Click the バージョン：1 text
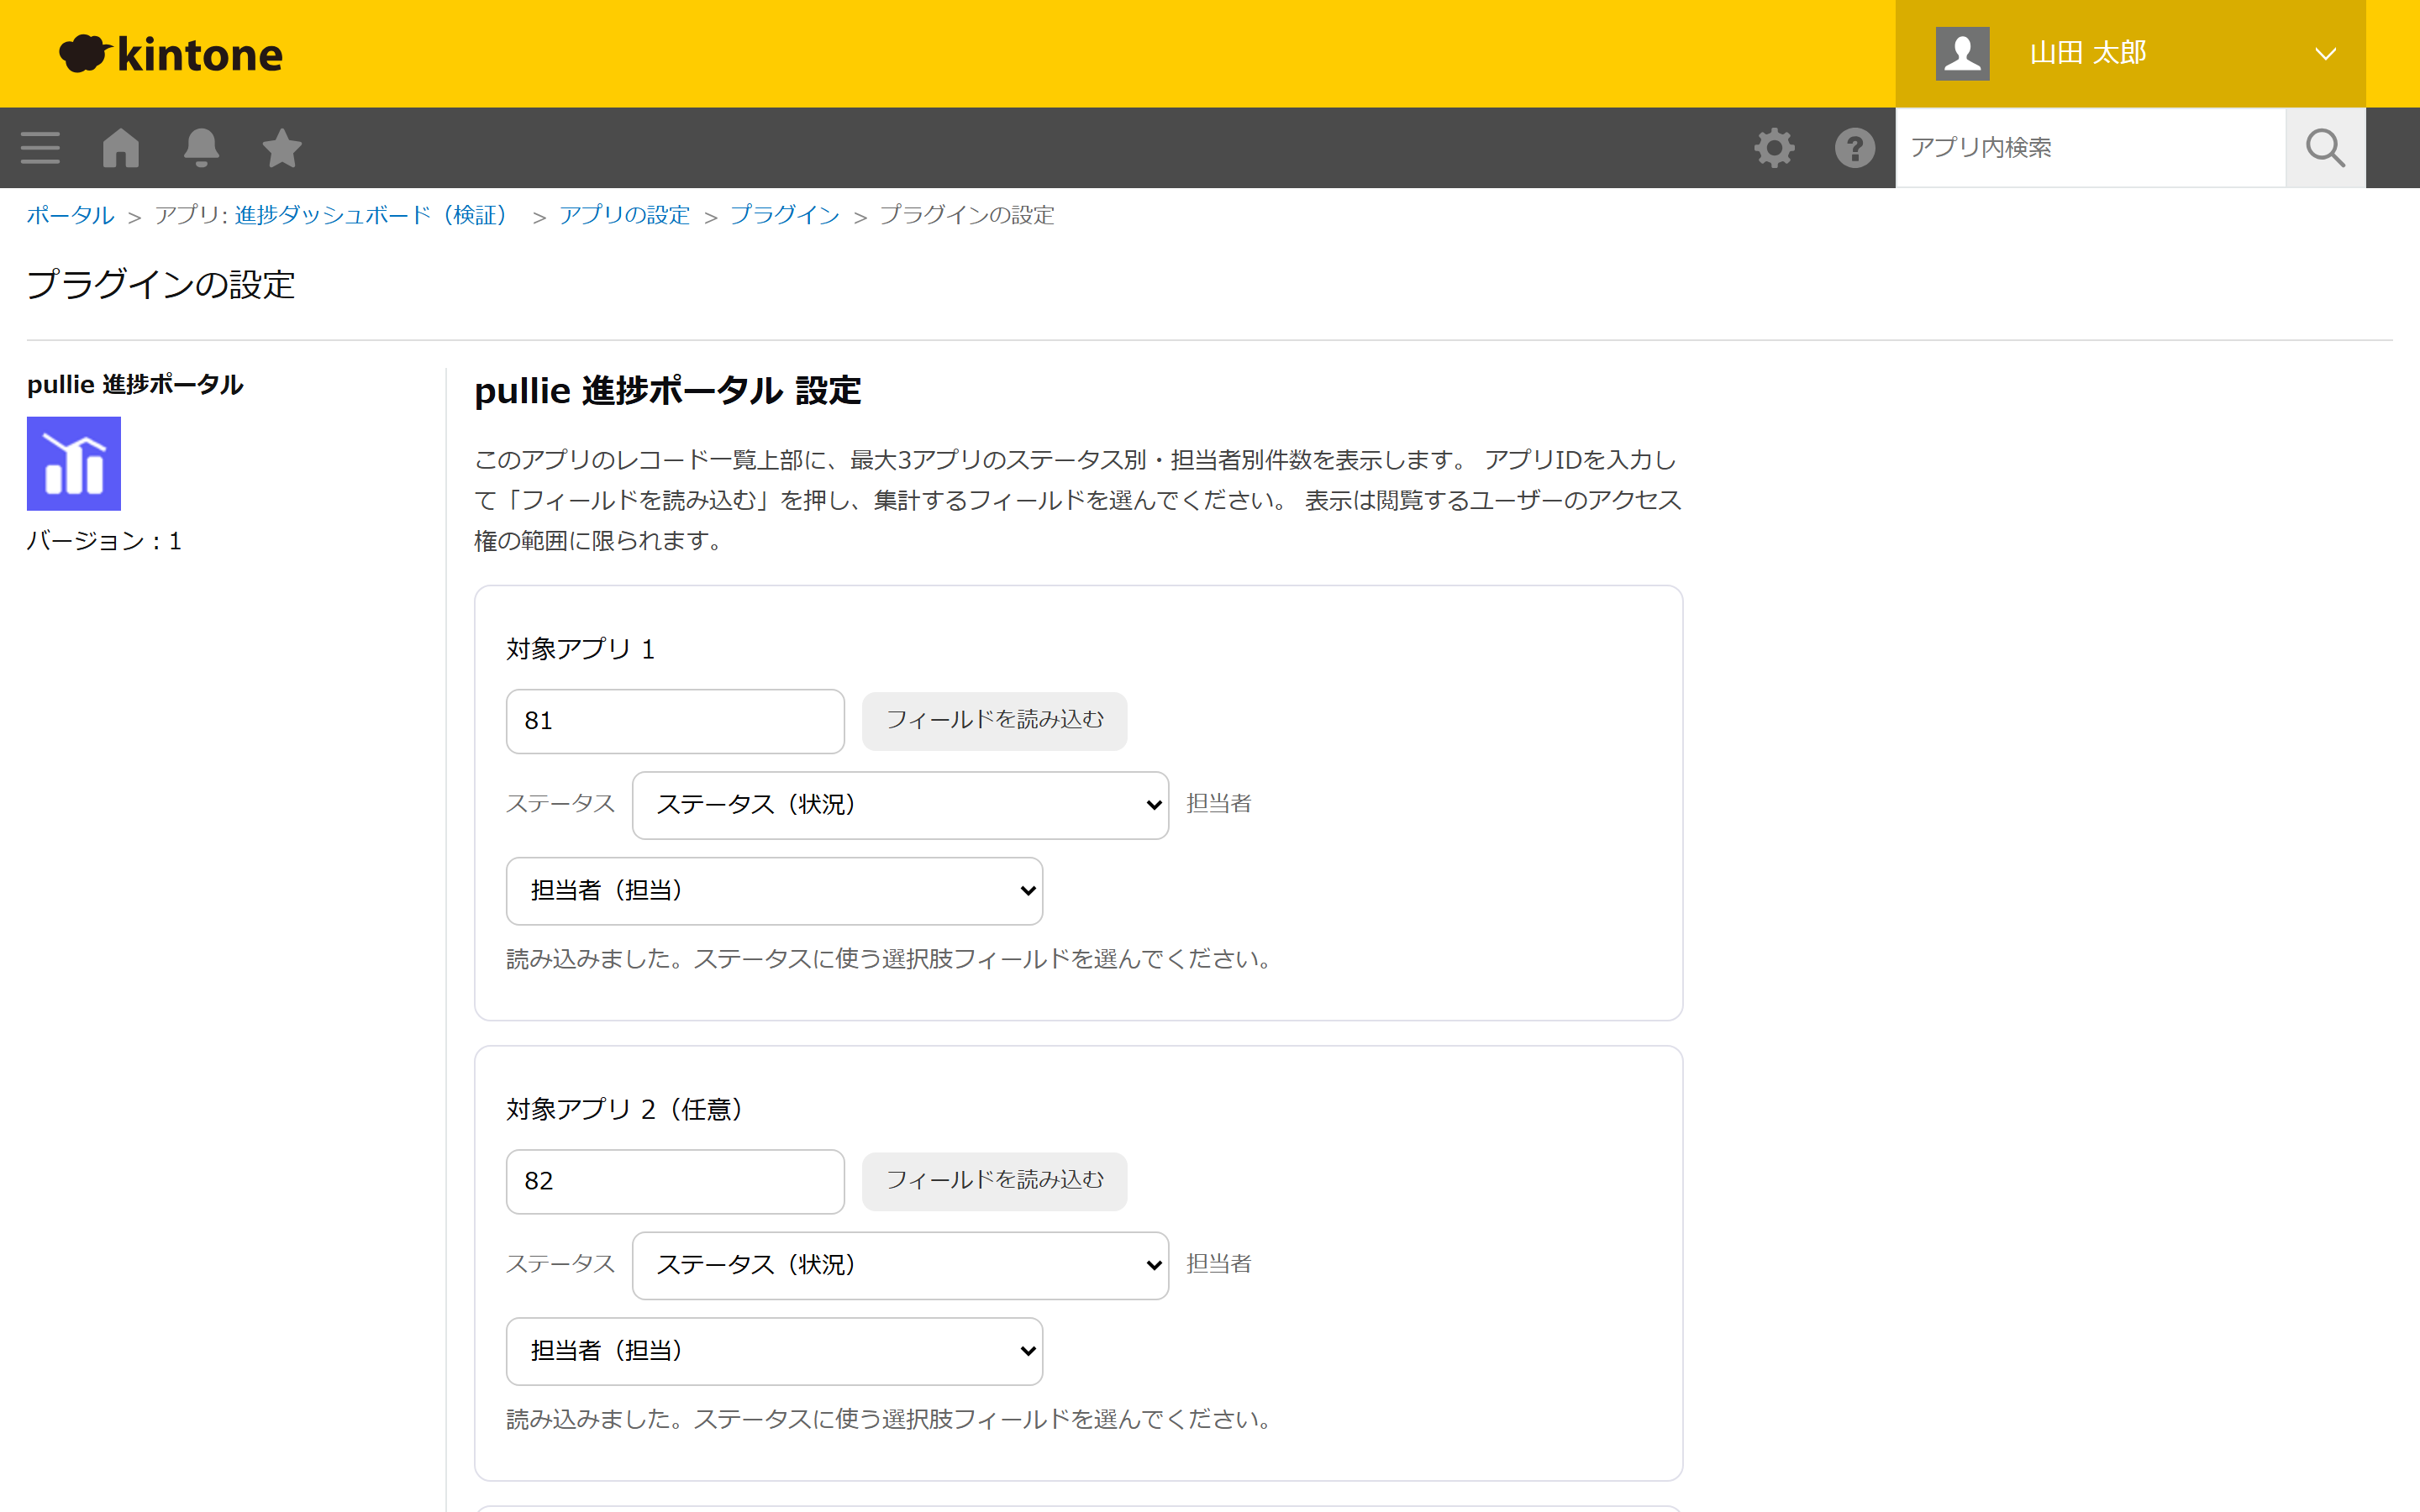2420x1512 pixels. 104,541
